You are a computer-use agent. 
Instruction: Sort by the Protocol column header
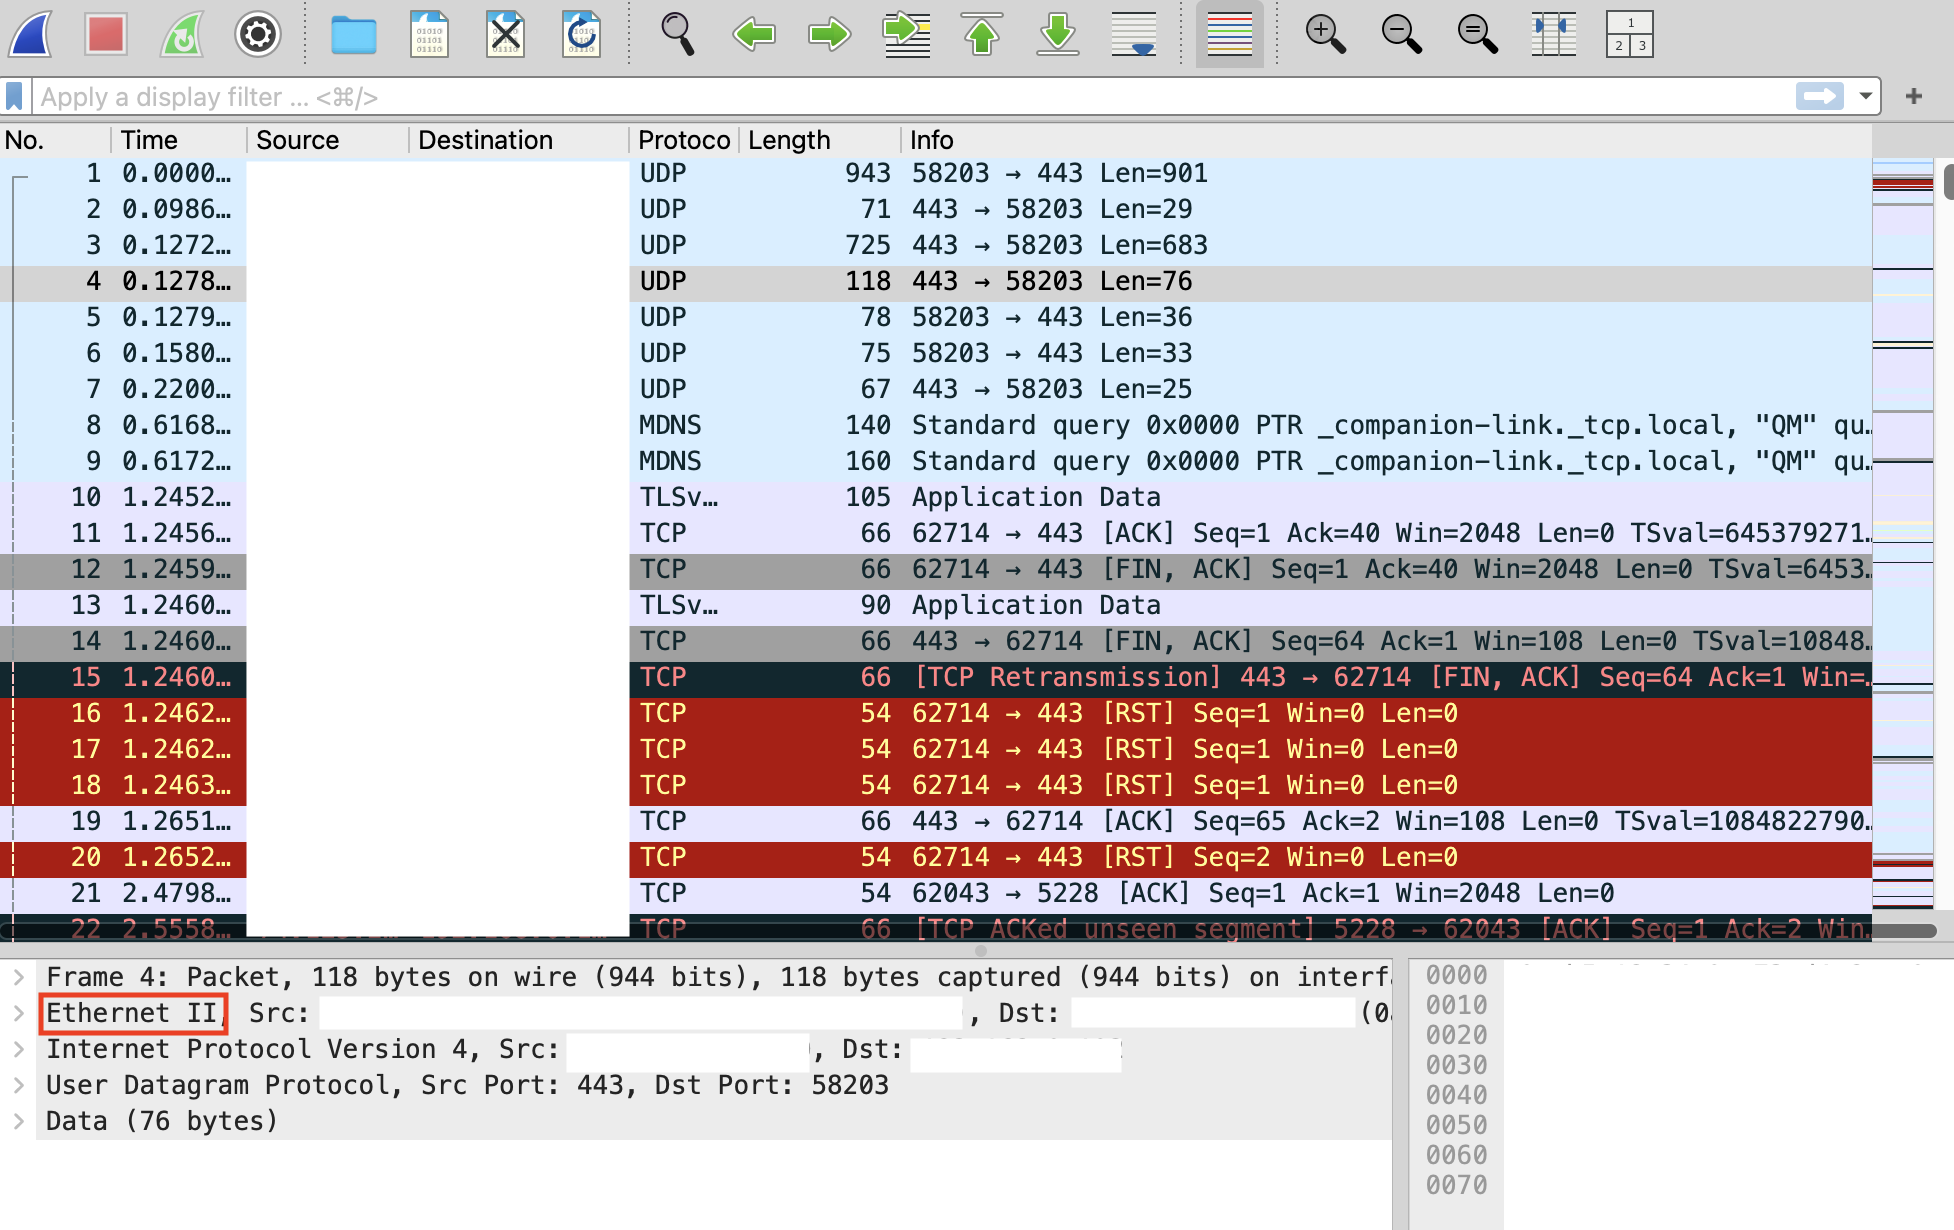click(684, 140)
